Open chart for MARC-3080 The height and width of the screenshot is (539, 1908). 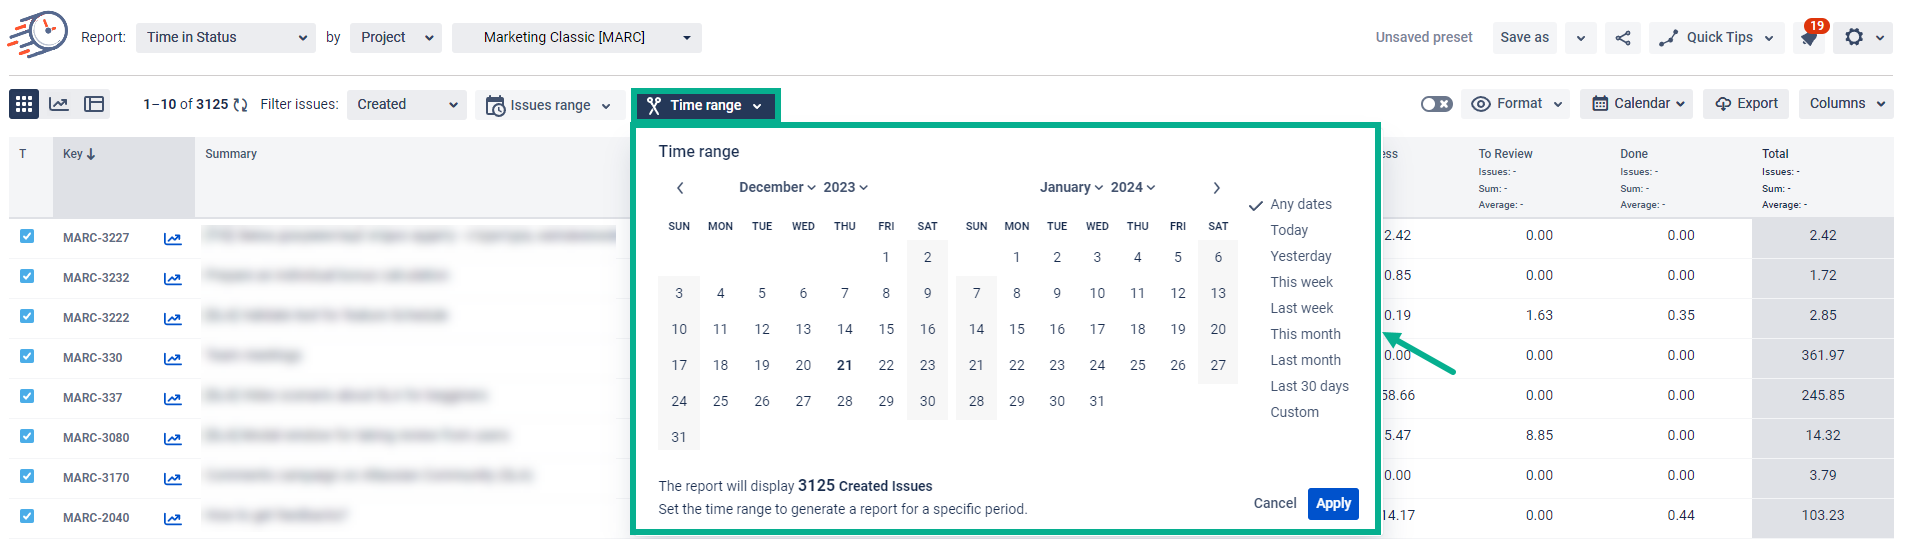click(x=173, y=438)
